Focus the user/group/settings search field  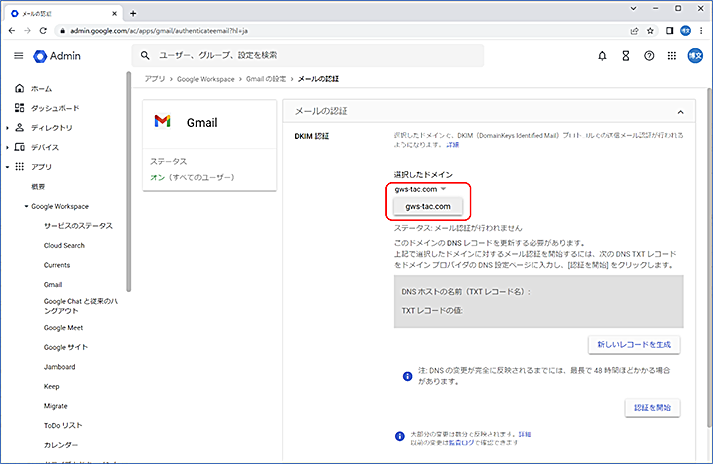click(308, 55)
